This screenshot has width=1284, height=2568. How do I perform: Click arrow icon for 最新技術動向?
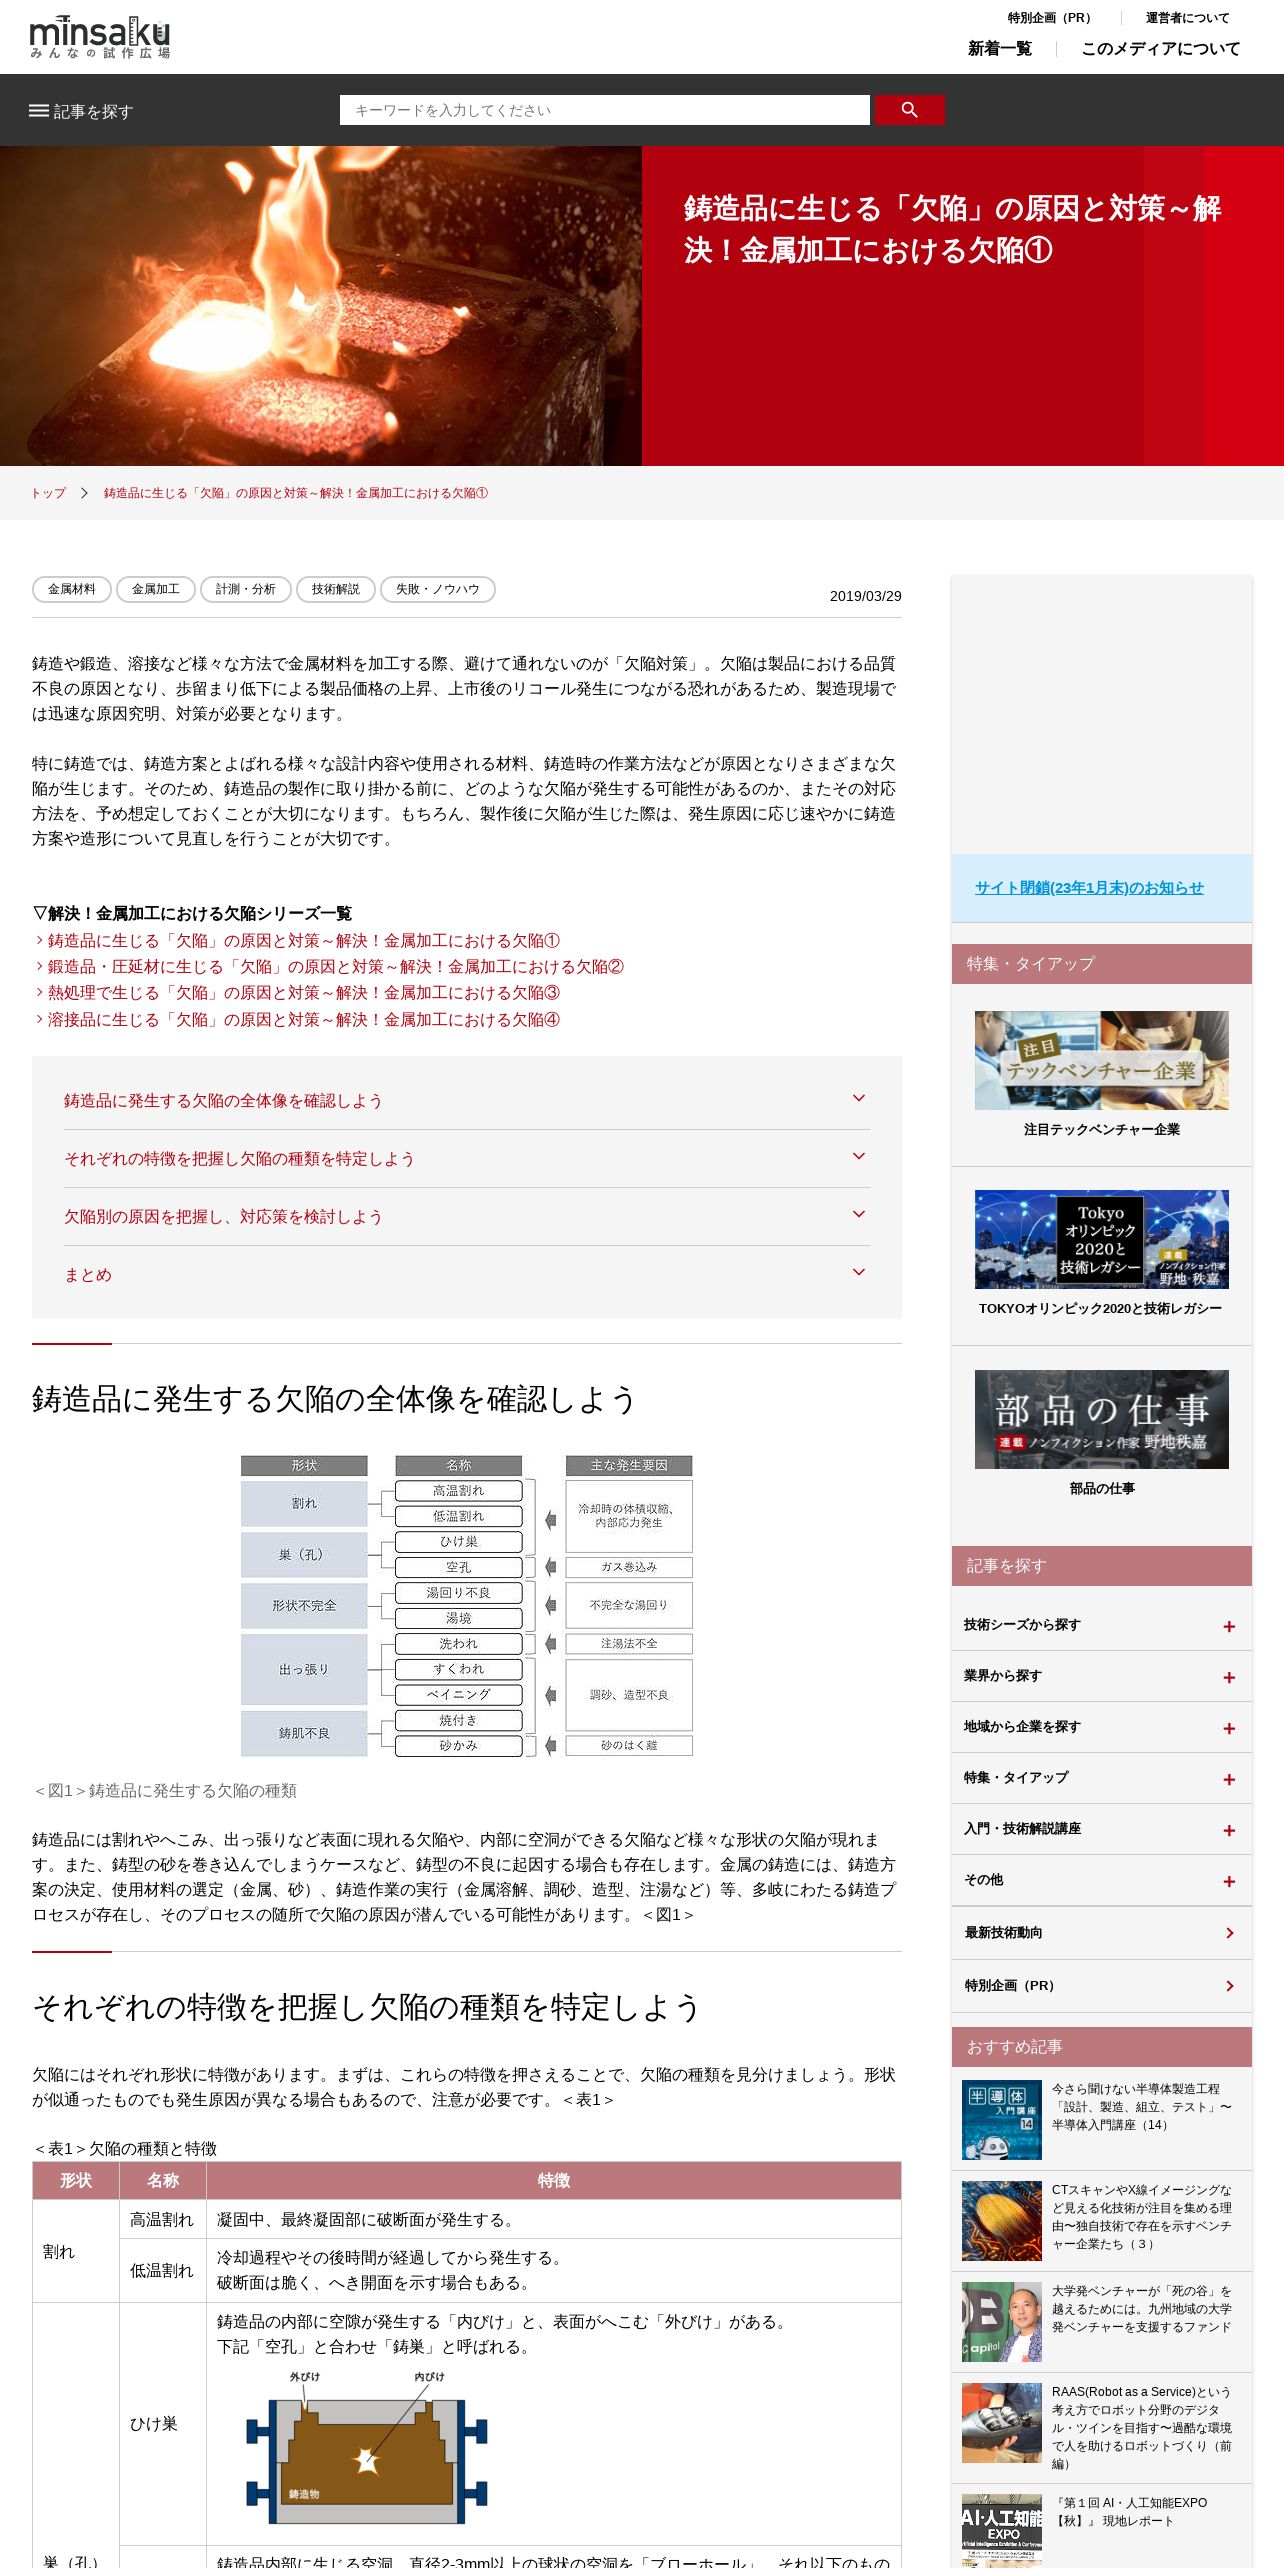(1230, 1933)
